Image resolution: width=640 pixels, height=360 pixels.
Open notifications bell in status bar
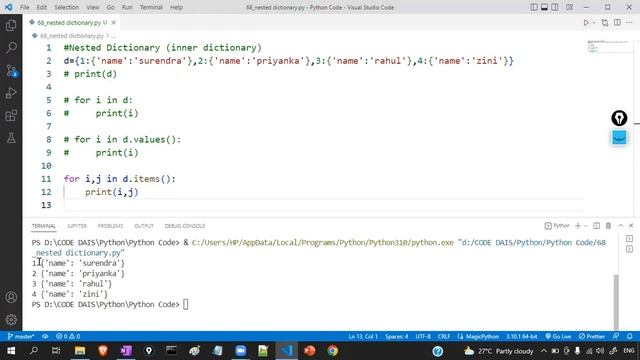click(630, 336)
